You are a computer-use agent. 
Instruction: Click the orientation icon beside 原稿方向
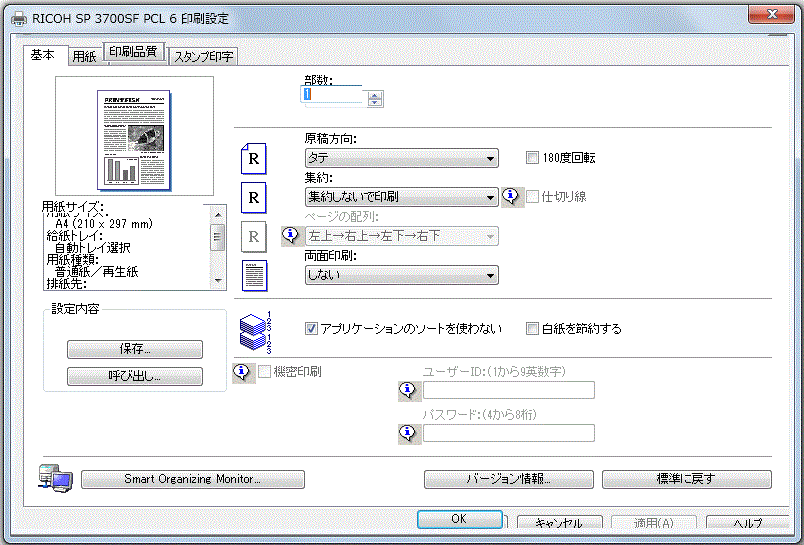[x=254, y=158]
